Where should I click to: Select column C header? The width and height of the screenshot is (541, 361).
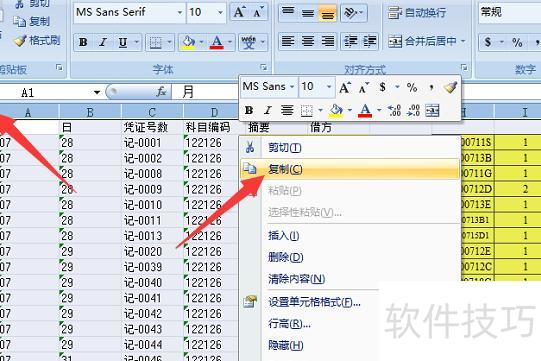152,112
